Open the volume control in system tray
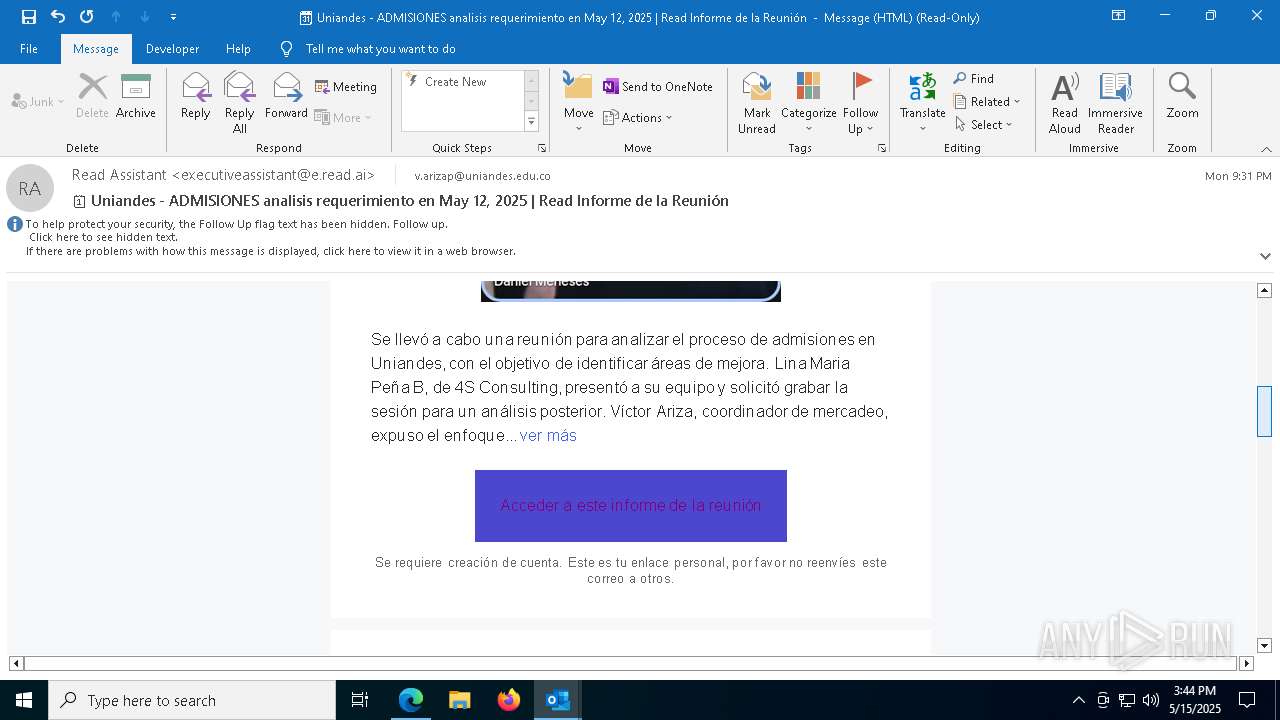Screen dimensions: 1280x720 pos(1151,700)
